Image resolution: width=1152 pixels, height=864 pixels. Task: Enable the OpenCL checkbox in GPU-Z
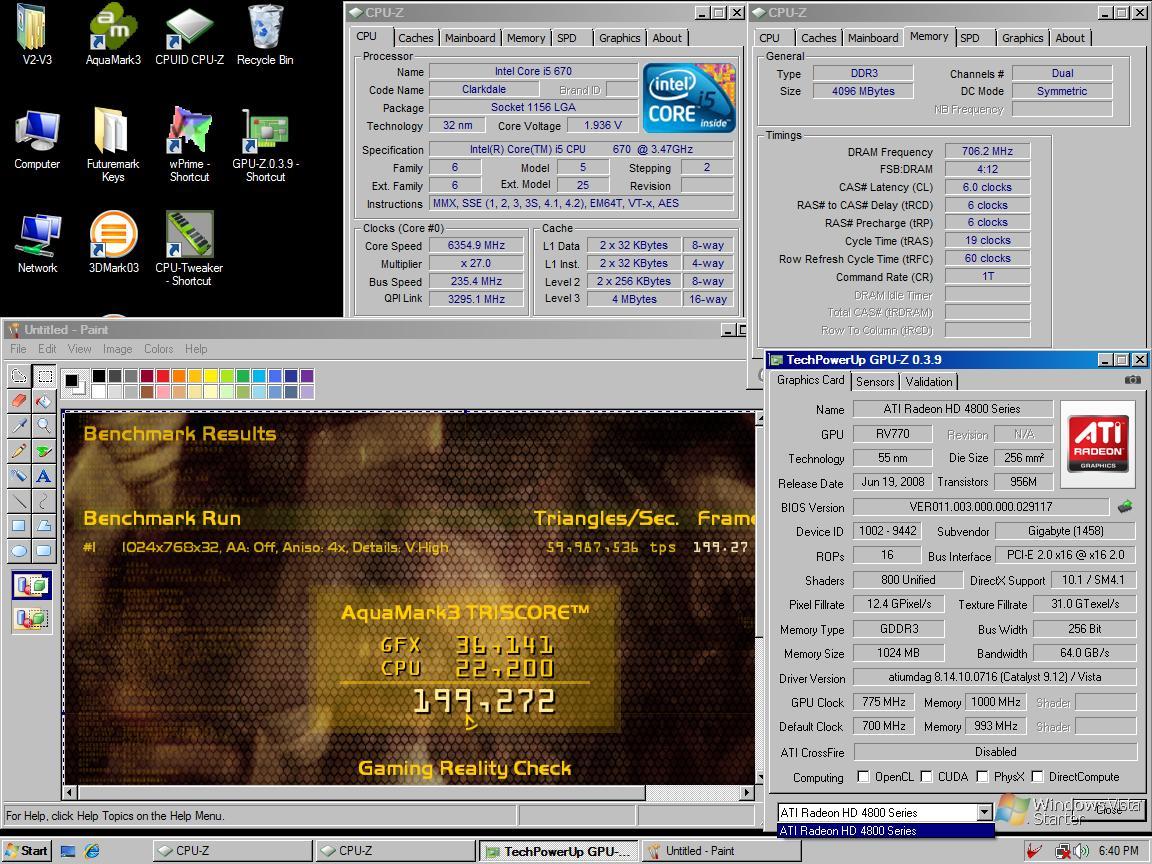tap(863, 777)
